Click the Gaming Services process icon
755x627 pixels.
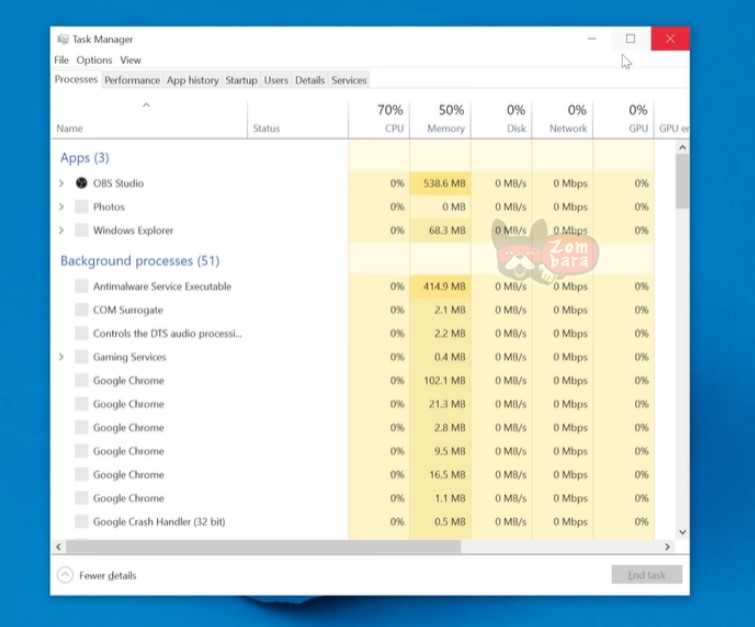pos(81,357)
